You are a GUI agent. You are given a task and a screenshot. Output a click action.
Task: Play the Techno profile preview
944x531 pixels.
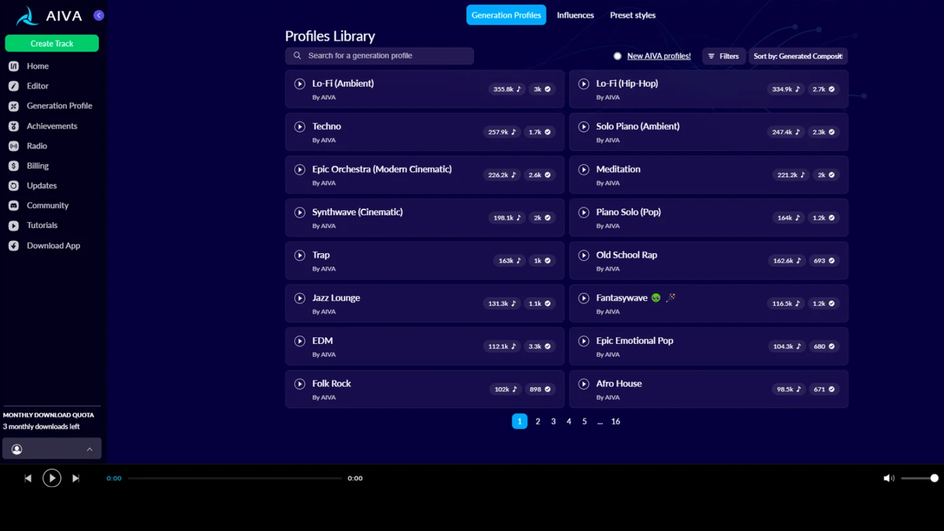299,126
